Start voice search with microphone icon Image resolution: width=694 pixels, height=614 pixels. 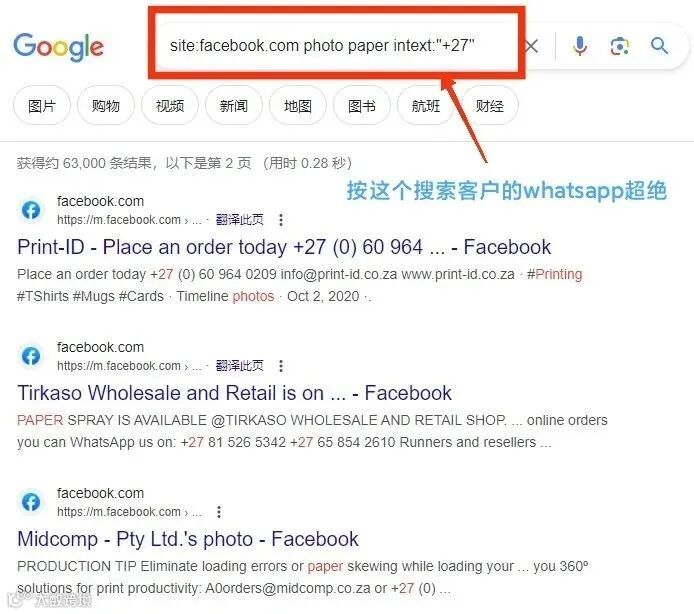click(580, 46)
